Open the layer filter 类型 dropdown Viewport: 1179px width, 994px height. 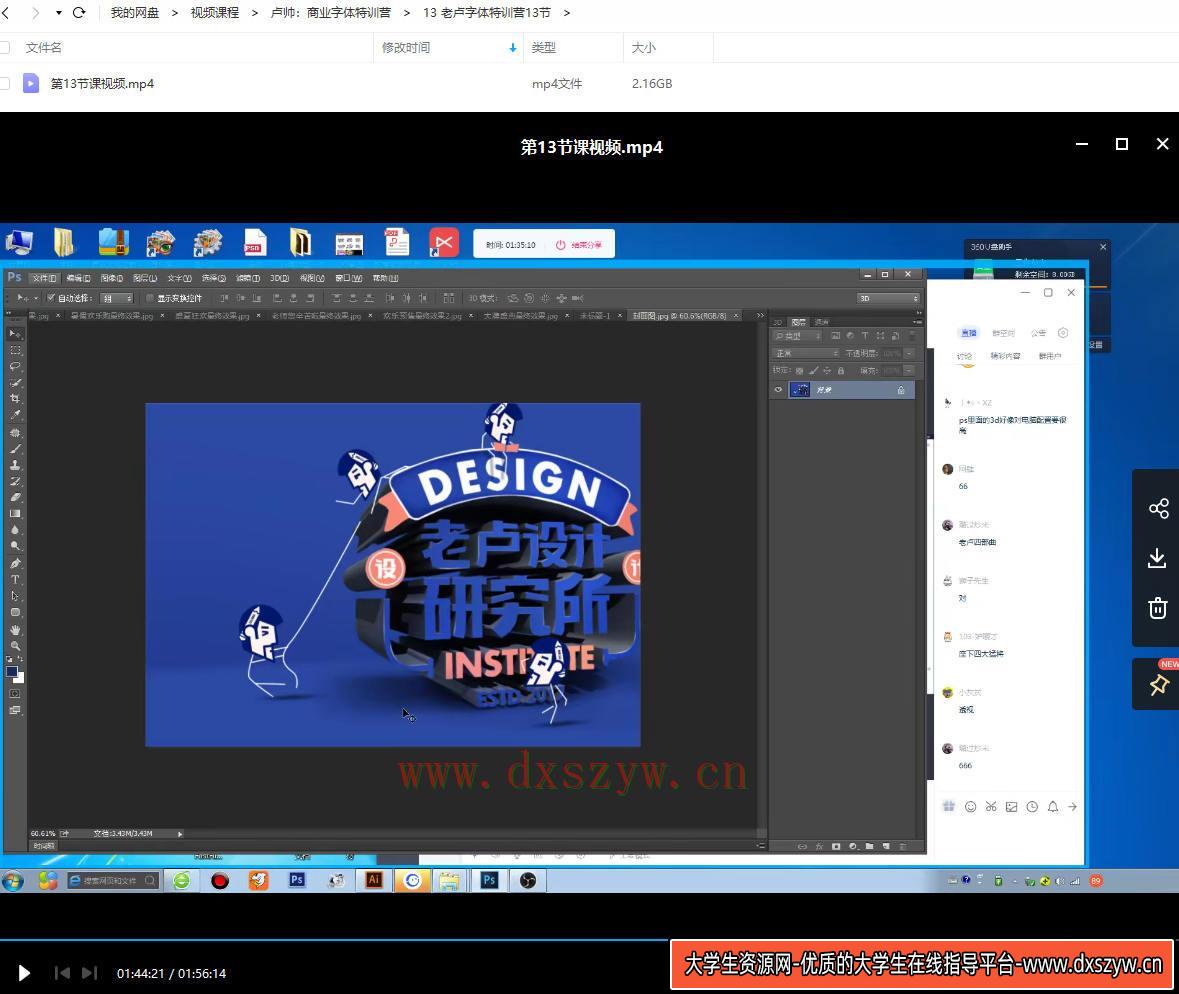tap(799, 336)
